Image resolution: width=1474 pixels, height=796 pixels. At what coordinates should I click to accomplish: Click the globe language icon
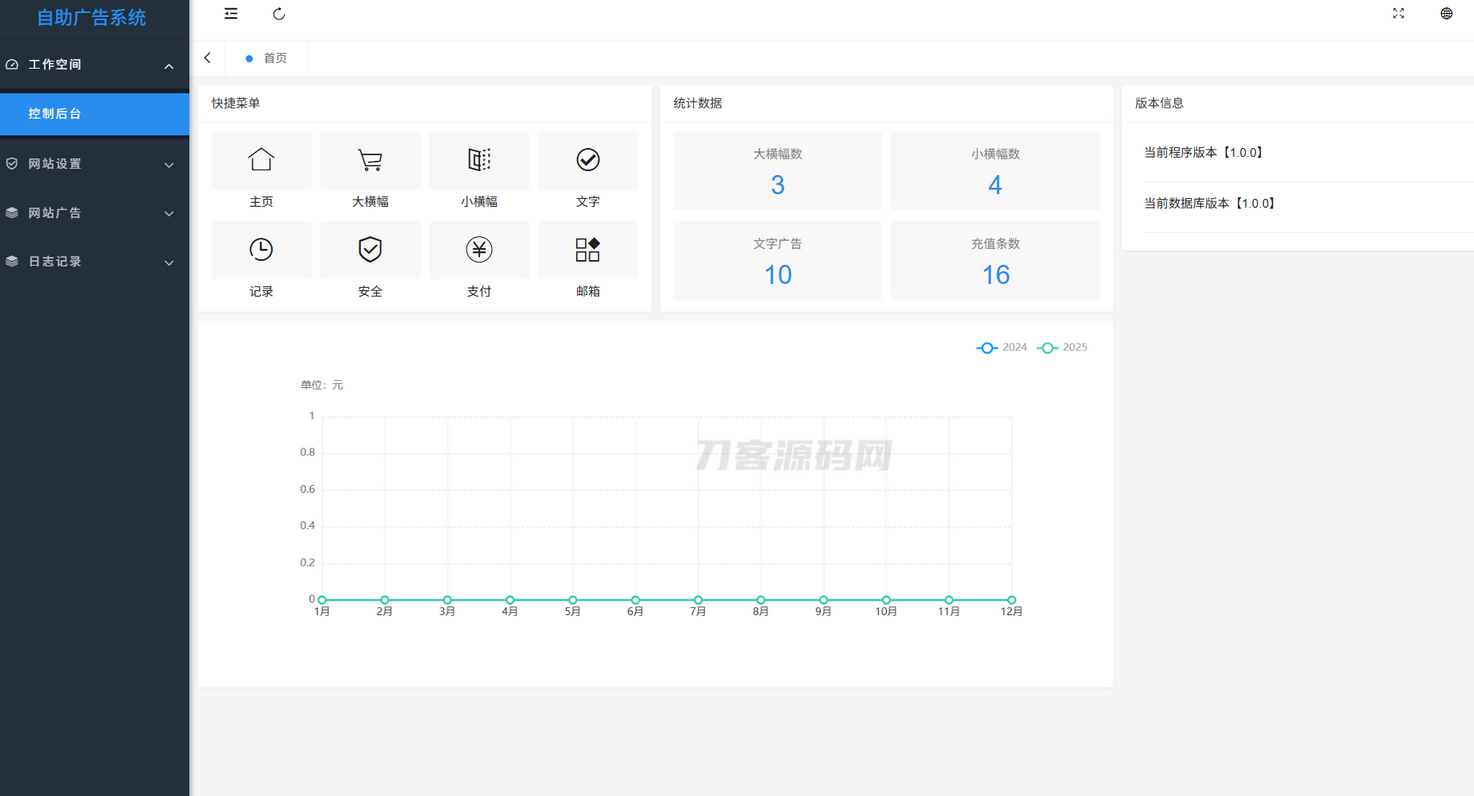coord(1446,14)
